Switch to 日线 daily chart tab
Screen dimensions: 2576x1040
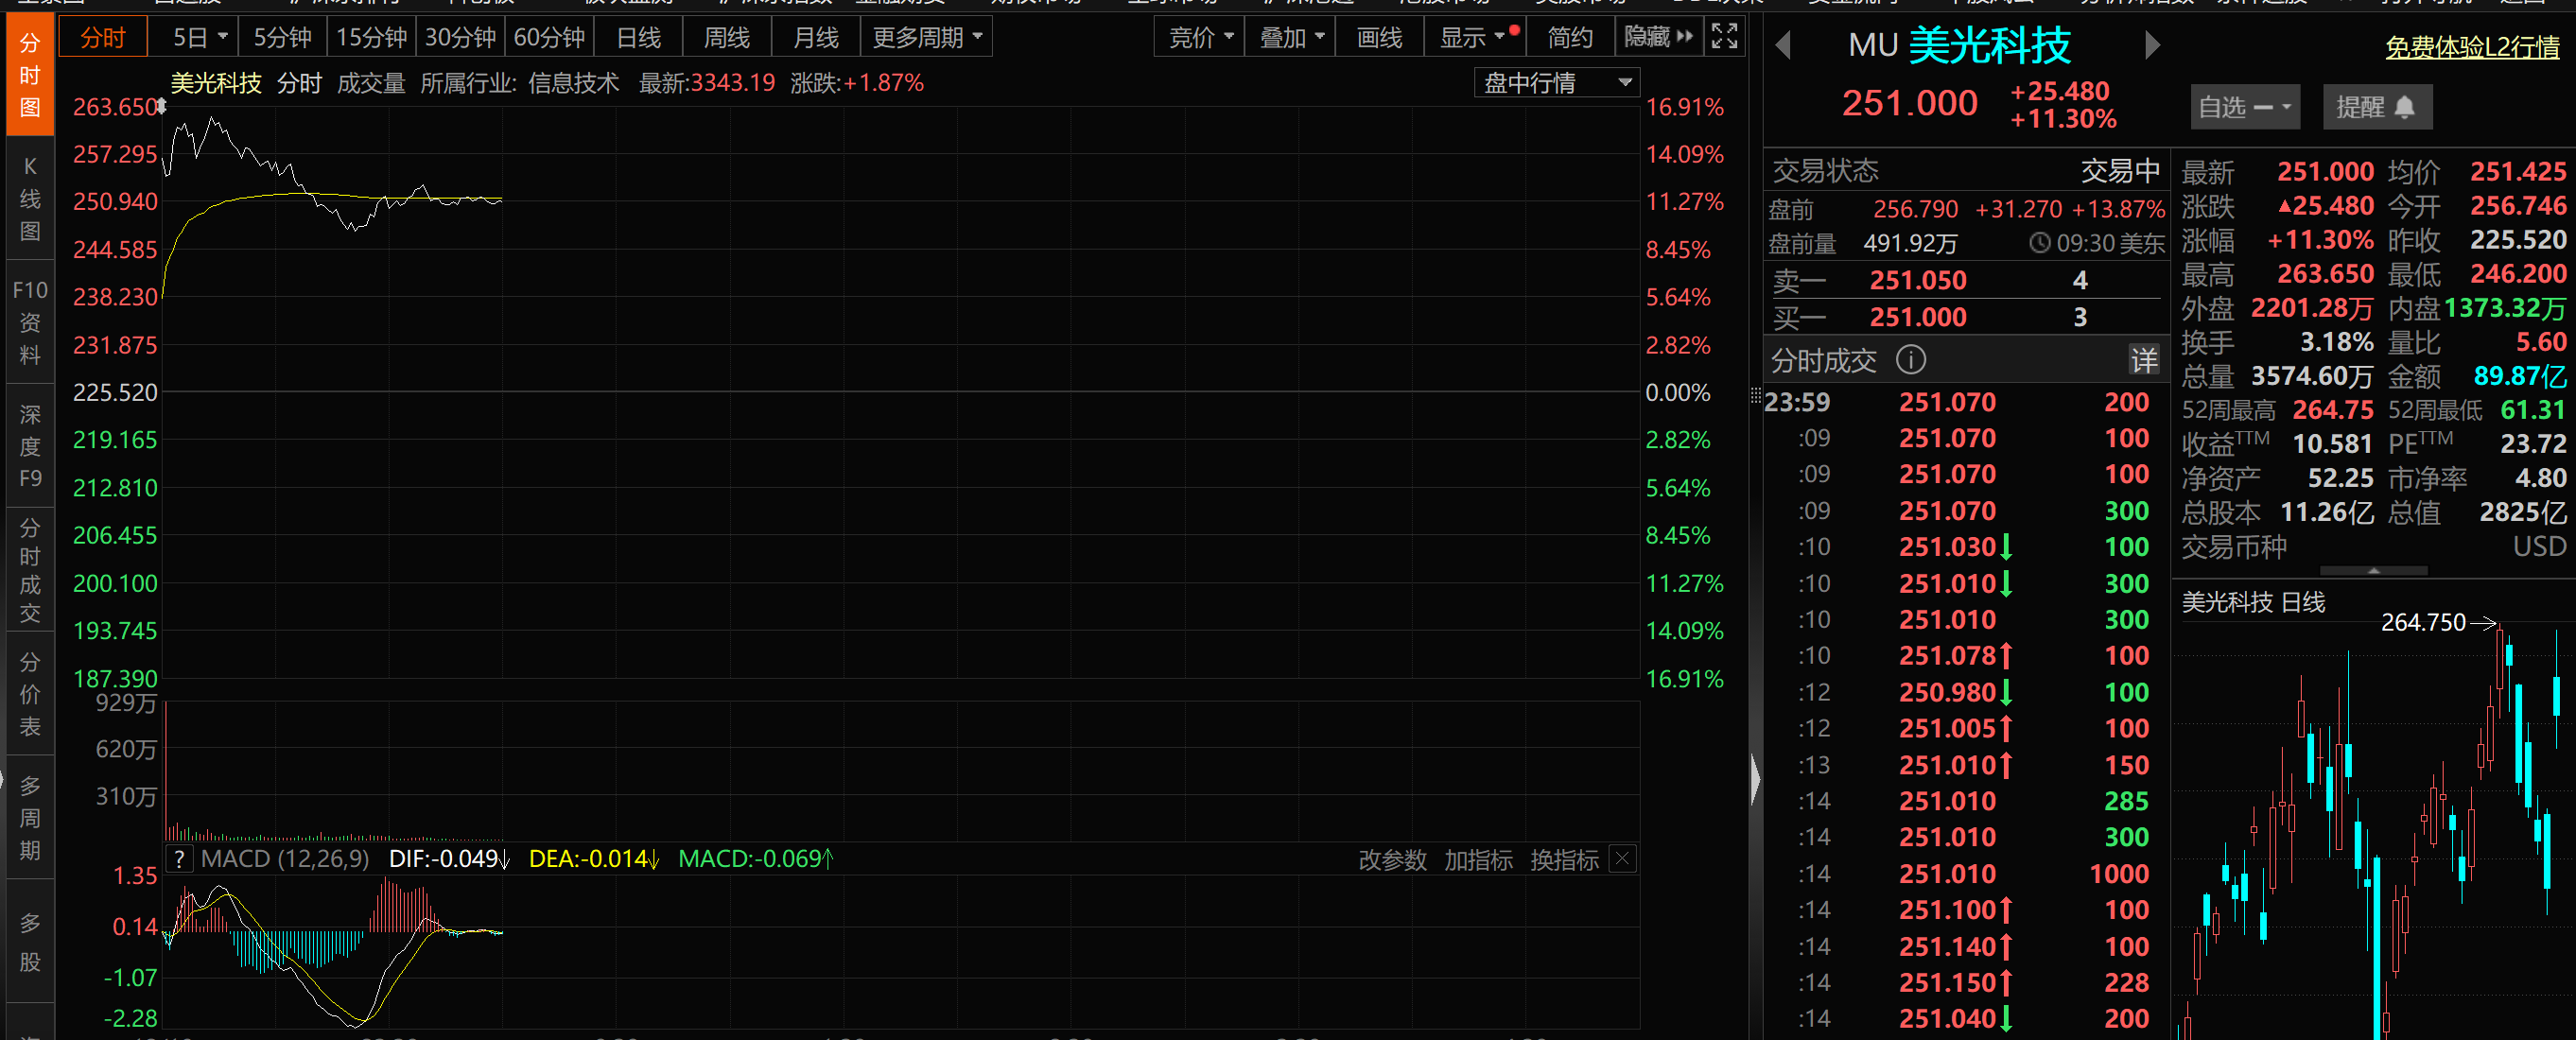[638, 37]
